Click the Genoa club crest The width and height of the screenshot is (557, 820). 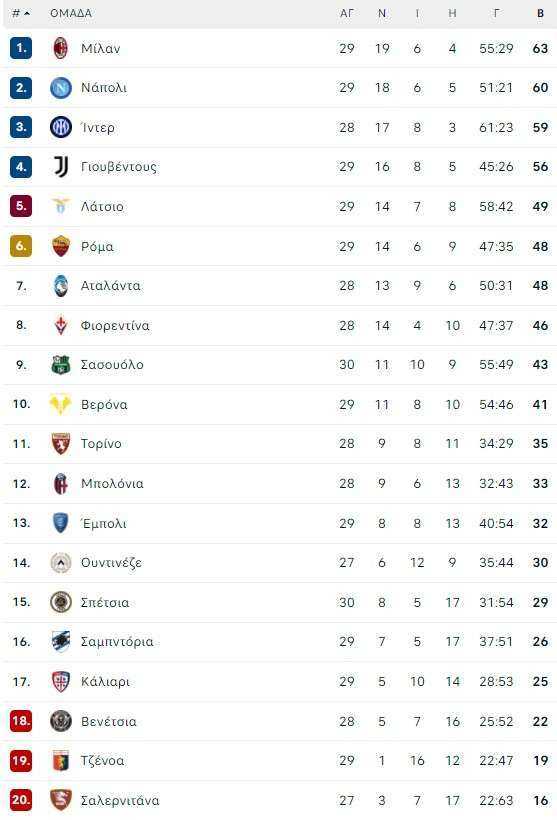(x=61, y=760)
